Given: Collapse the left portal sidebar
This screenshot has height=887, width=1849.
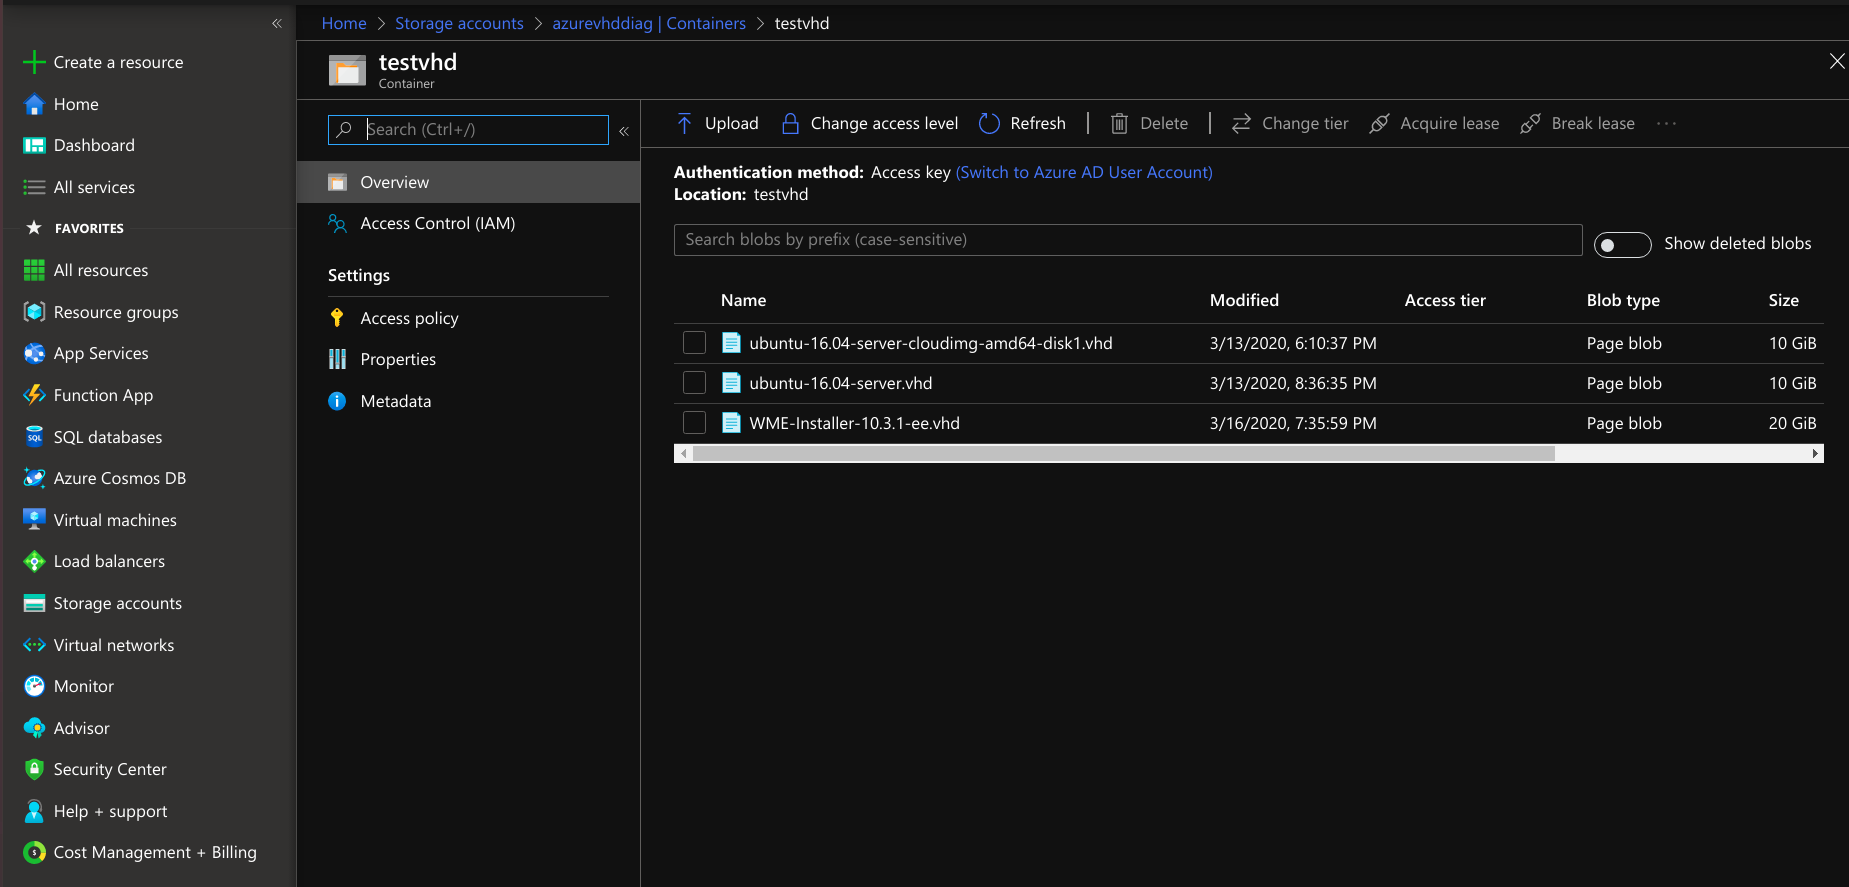Looking at the screenshot, I should (x=277, y=23).
